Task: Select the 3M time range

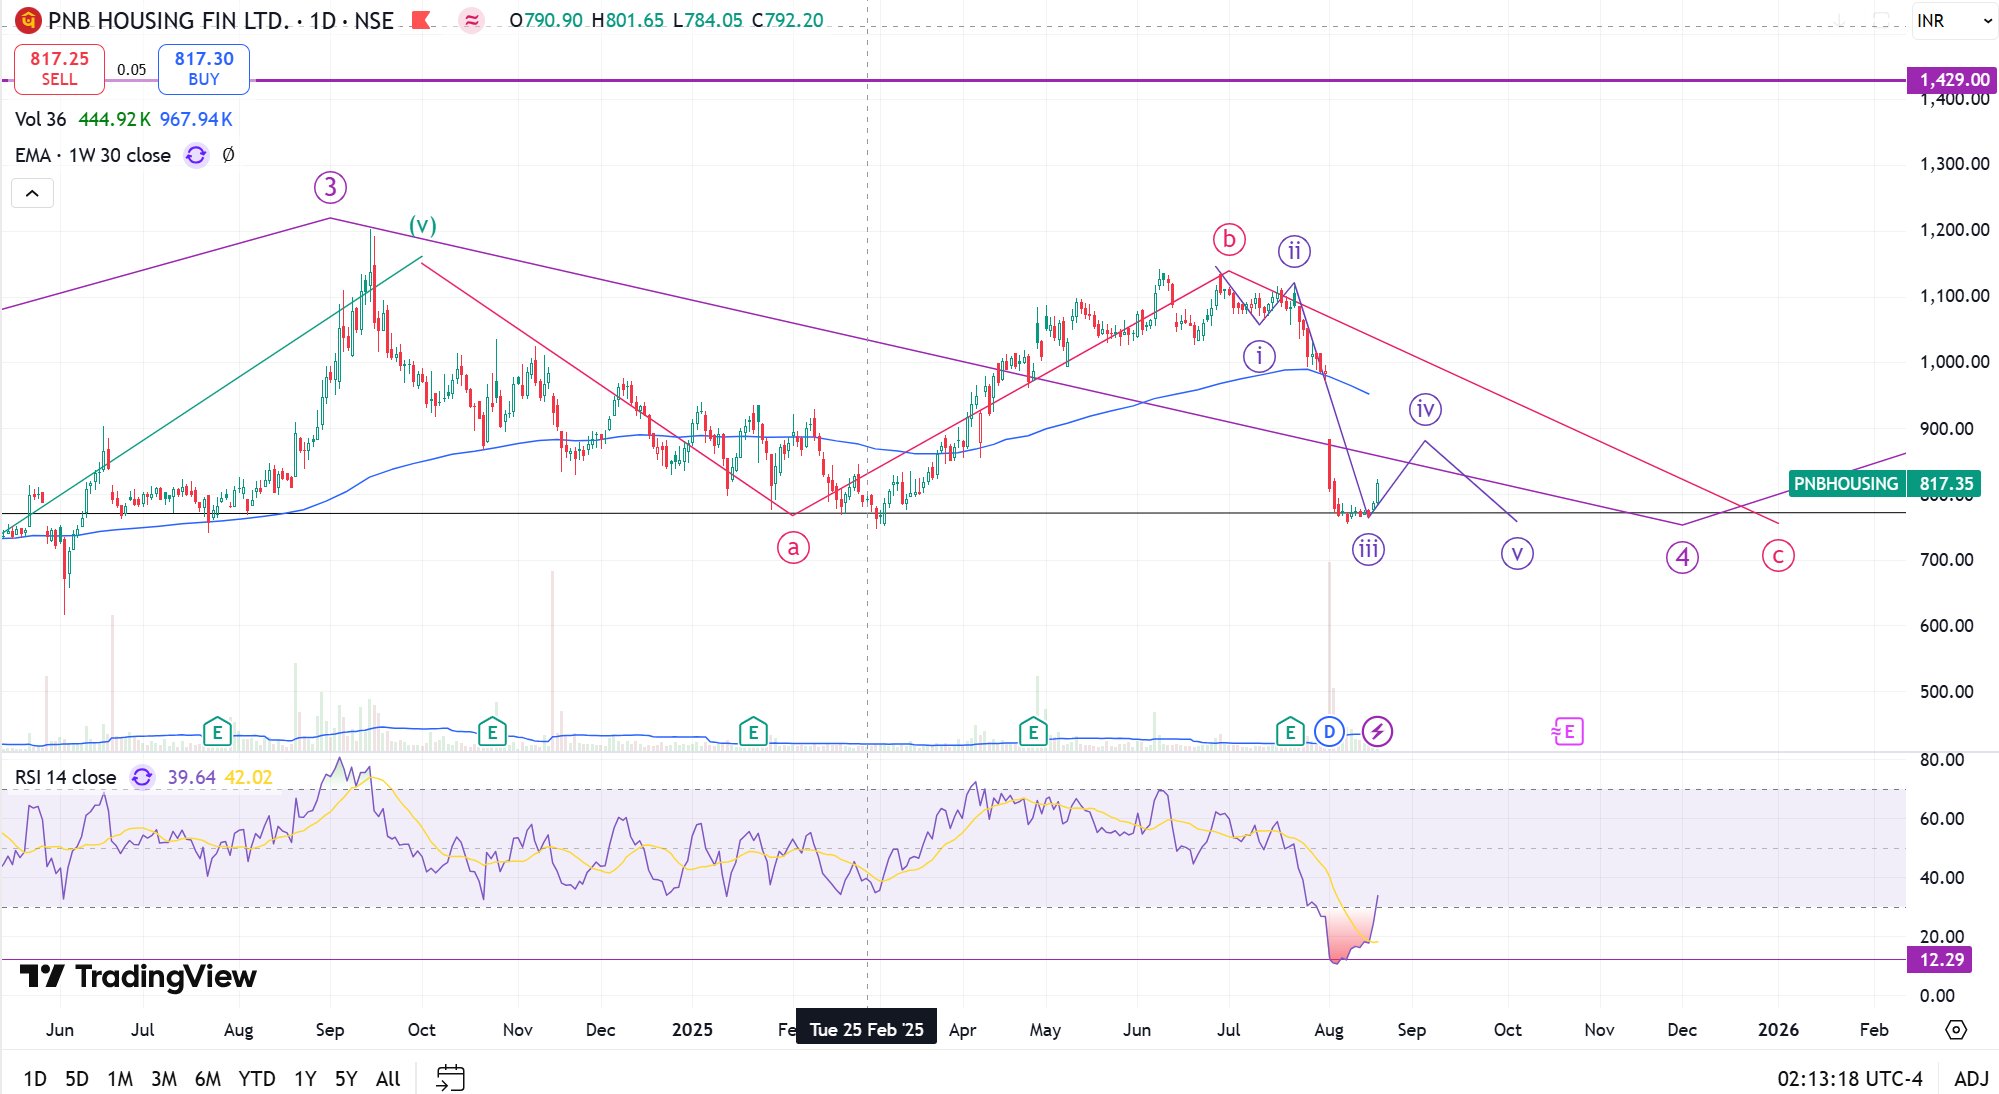Action: pyautogui.click(x=164, y=1078)
